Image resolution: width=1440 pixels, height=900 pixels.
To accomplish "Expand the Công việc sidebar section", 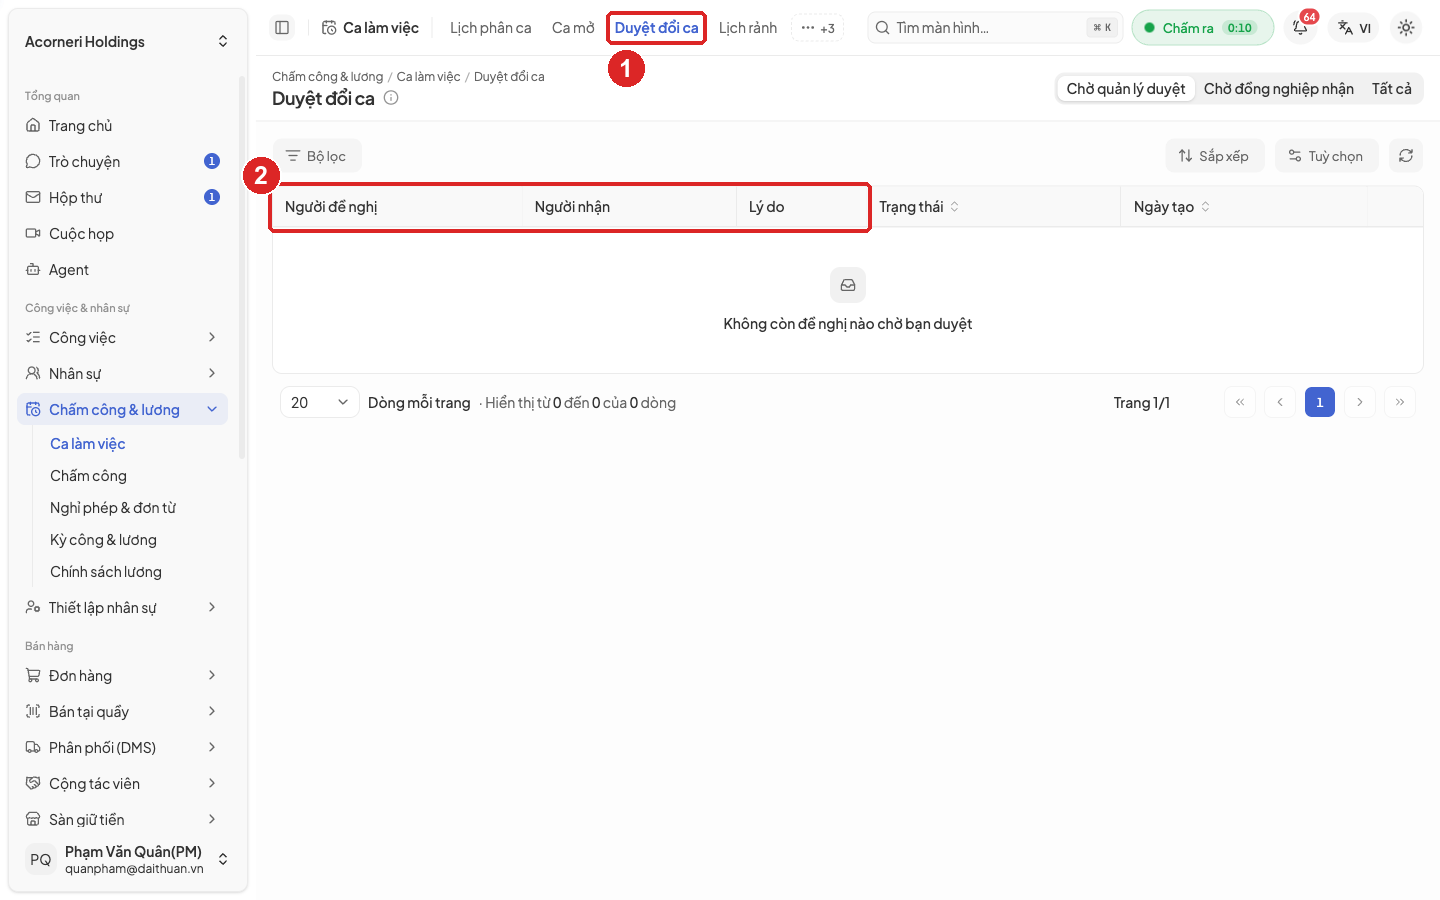I will tap(122, 338).
